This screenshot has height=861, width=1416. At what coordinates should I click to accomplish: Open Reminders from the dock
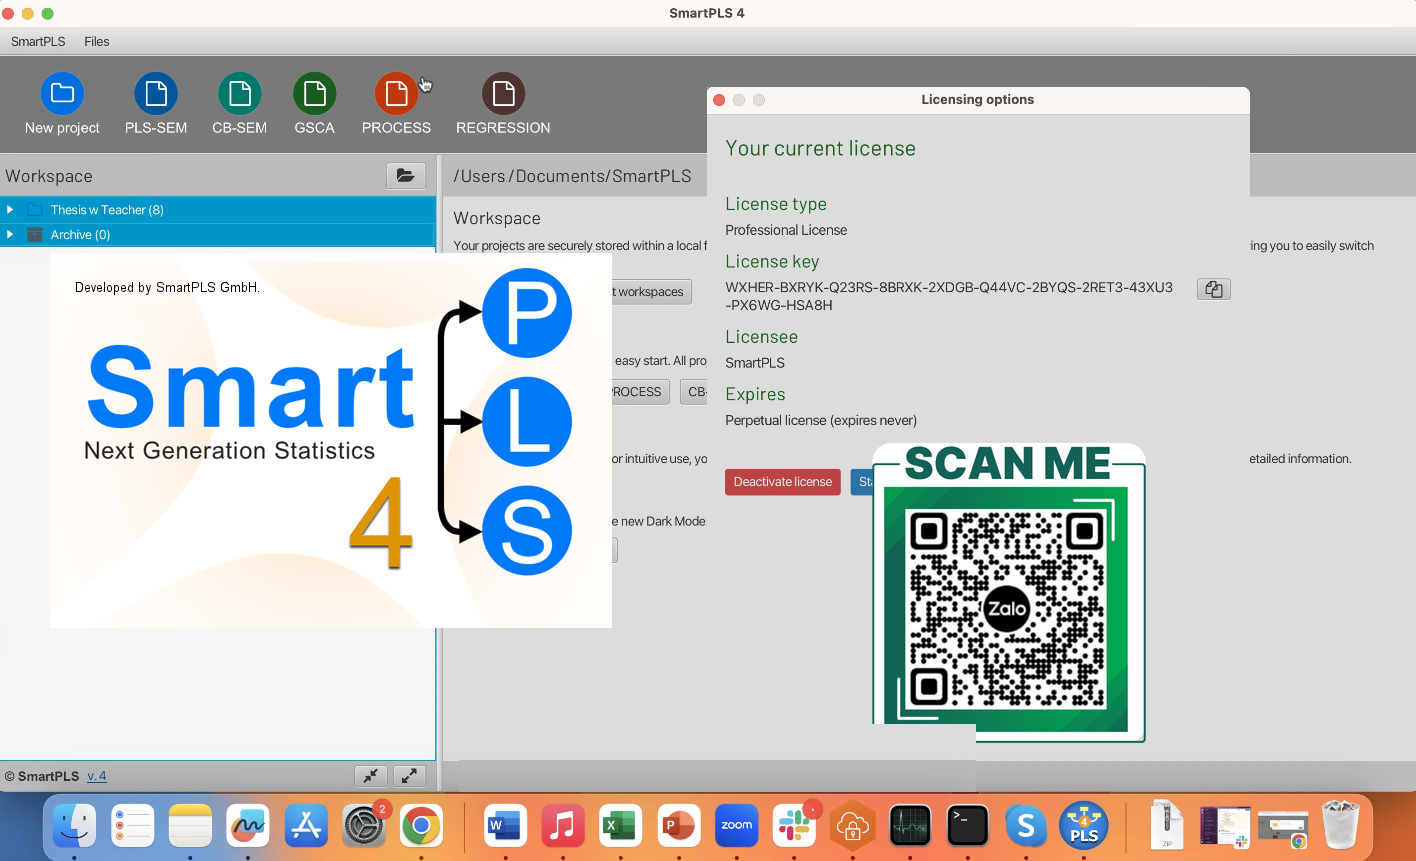(132, 826)
